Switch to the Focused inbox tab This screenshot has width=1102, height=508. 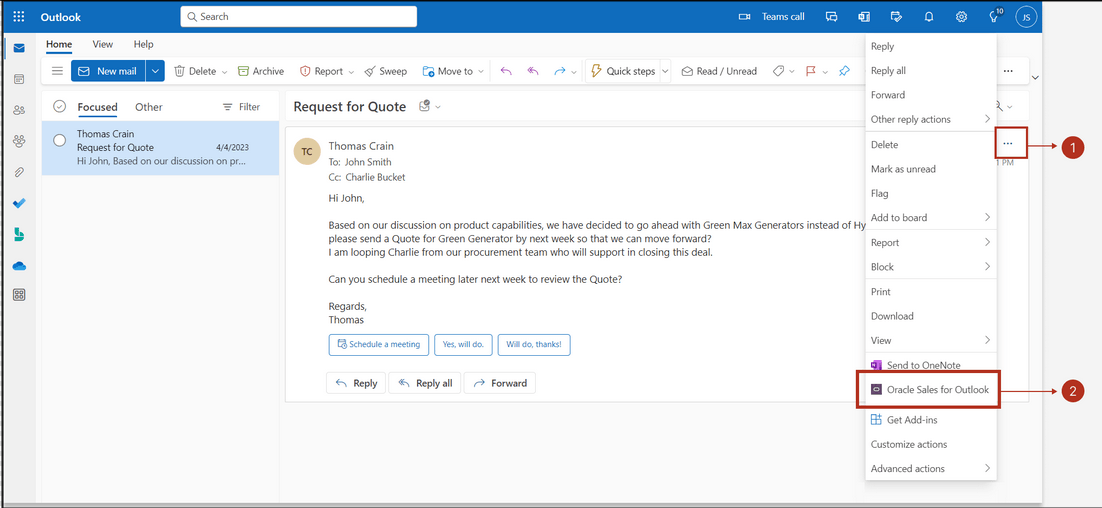pyautogui.click(x=97, y=107)
